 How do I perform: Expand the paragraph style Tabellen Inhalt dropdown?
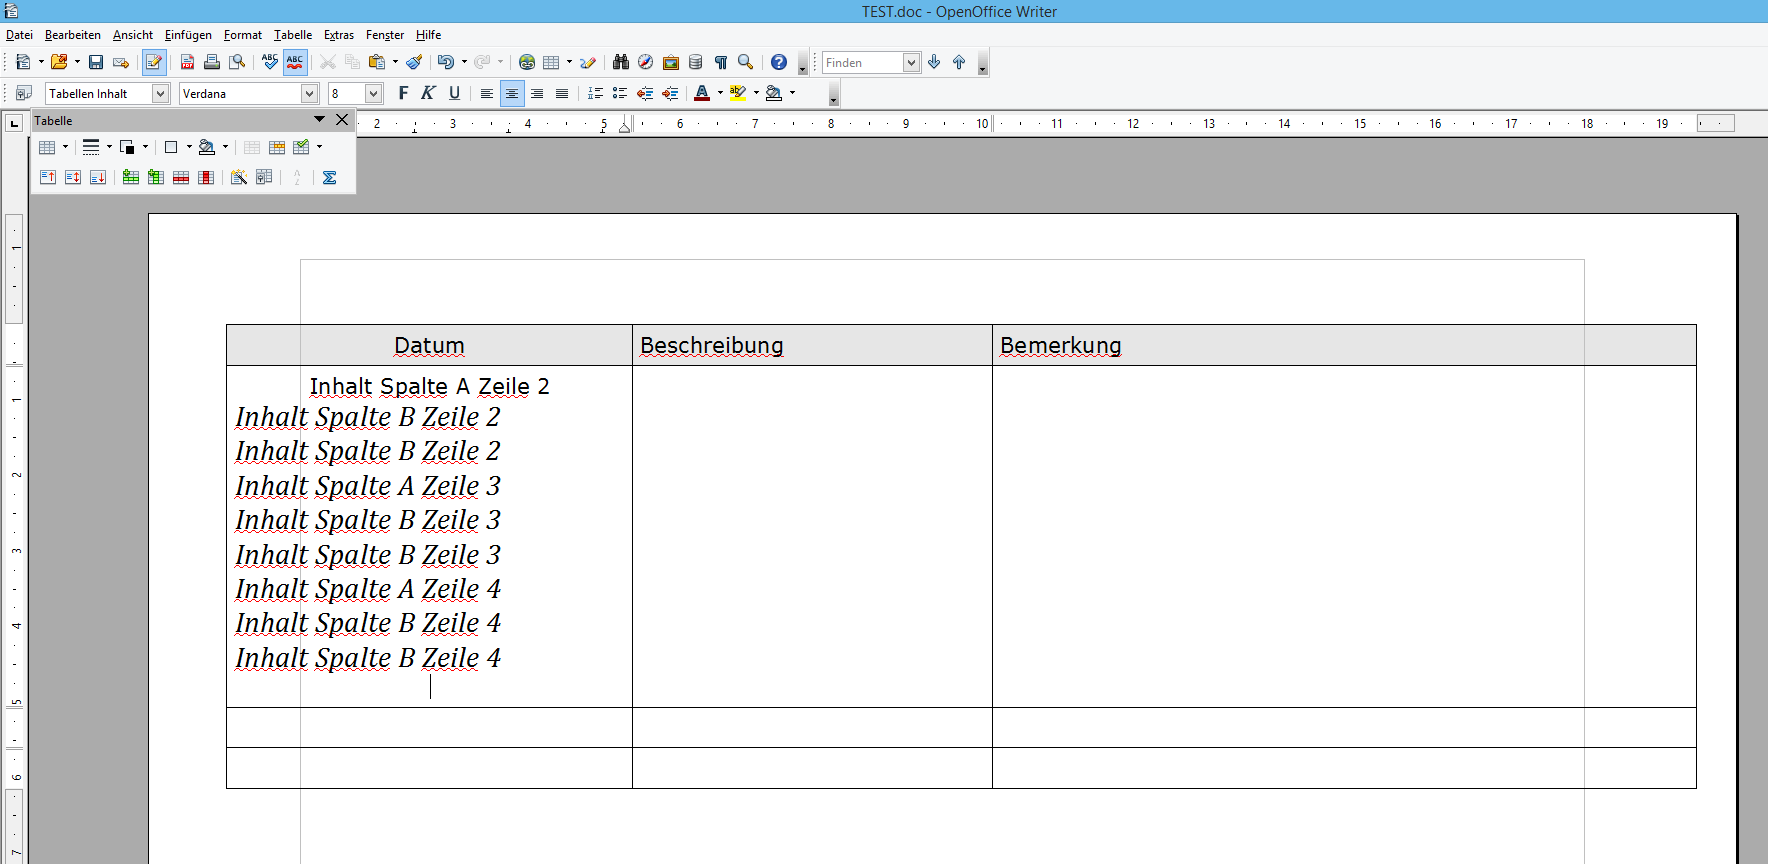(160, 94)
